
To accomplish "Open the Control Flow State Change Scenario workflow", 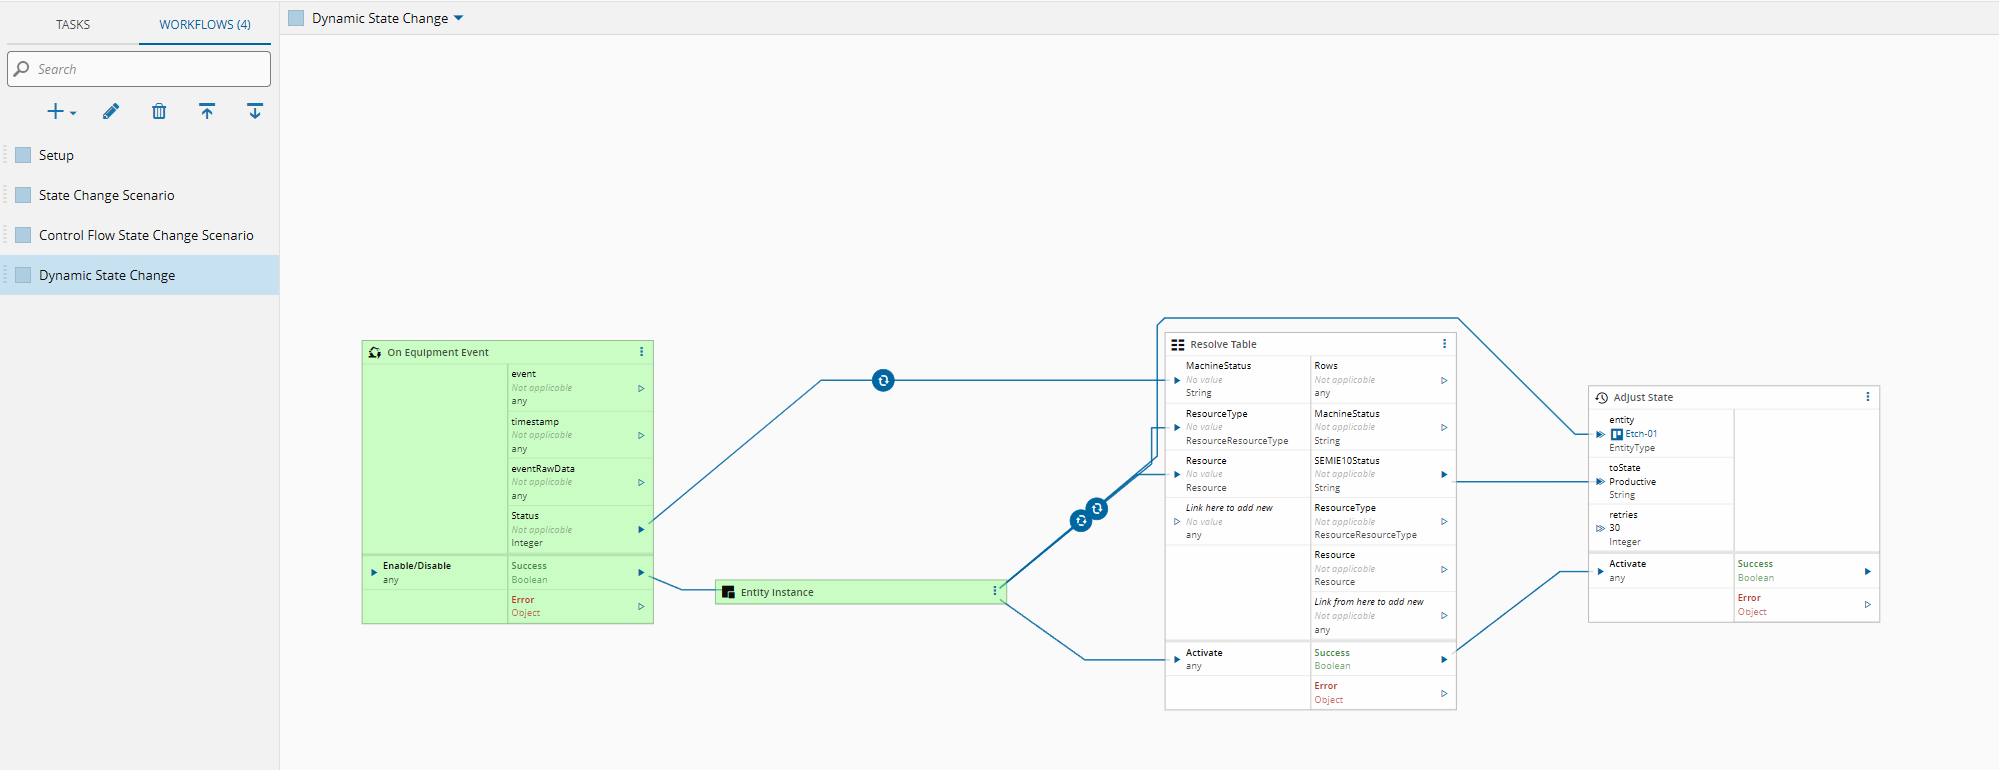I will [146, 235].
